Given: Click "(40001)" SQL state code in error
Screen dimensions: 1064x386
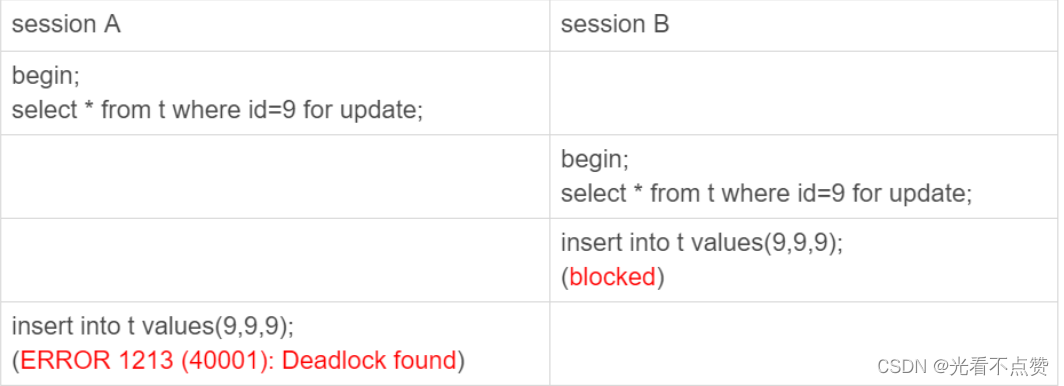Looking at the screenshot, I should (223, 360).
